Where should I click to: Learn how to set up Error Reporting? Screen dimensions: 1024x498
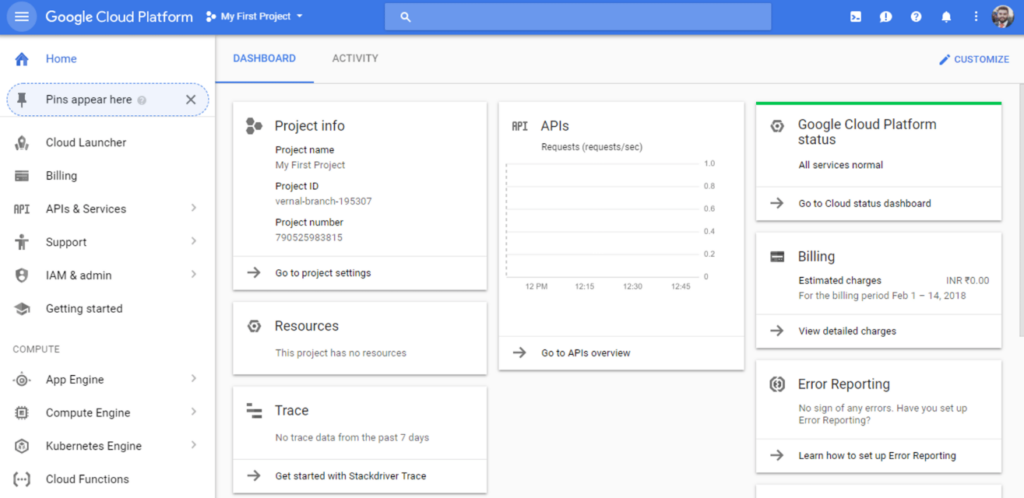(x=878, y=456)
